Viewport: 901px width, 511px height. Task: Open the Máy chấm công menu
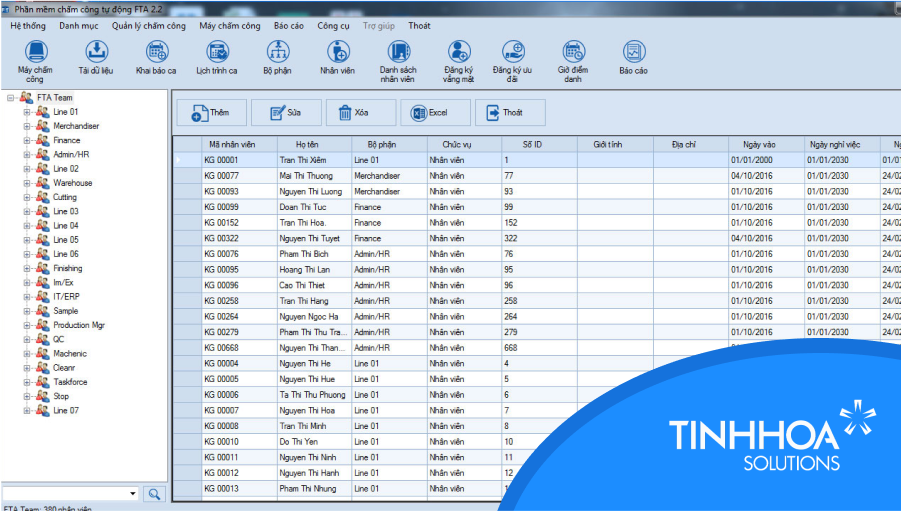tap(230, 26)
